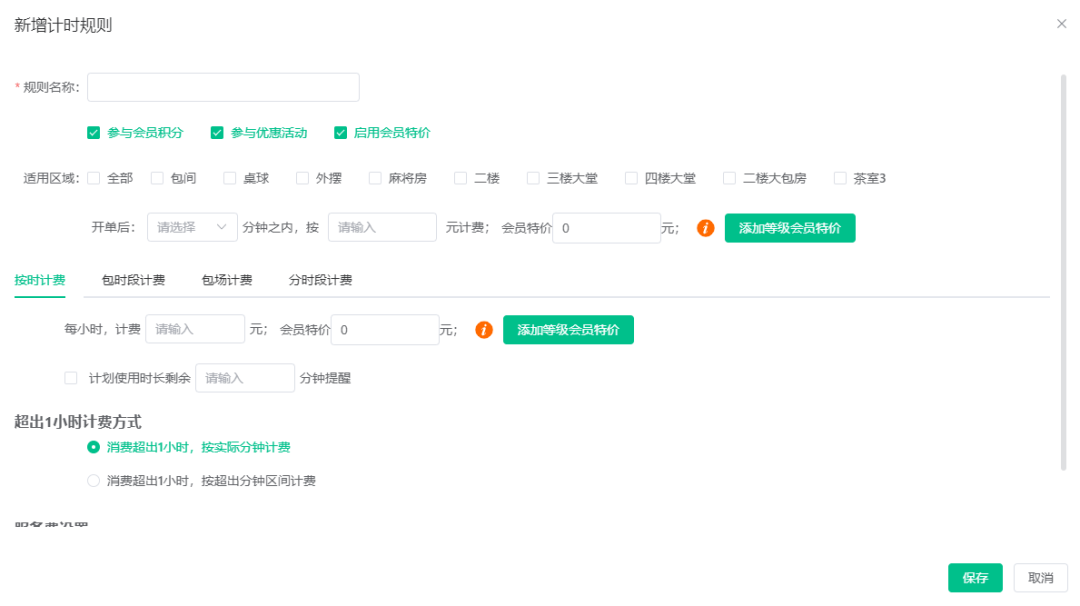Focus the 每小时计费 amount input
The image size is (1080, 606).
[x=195, y=329]
